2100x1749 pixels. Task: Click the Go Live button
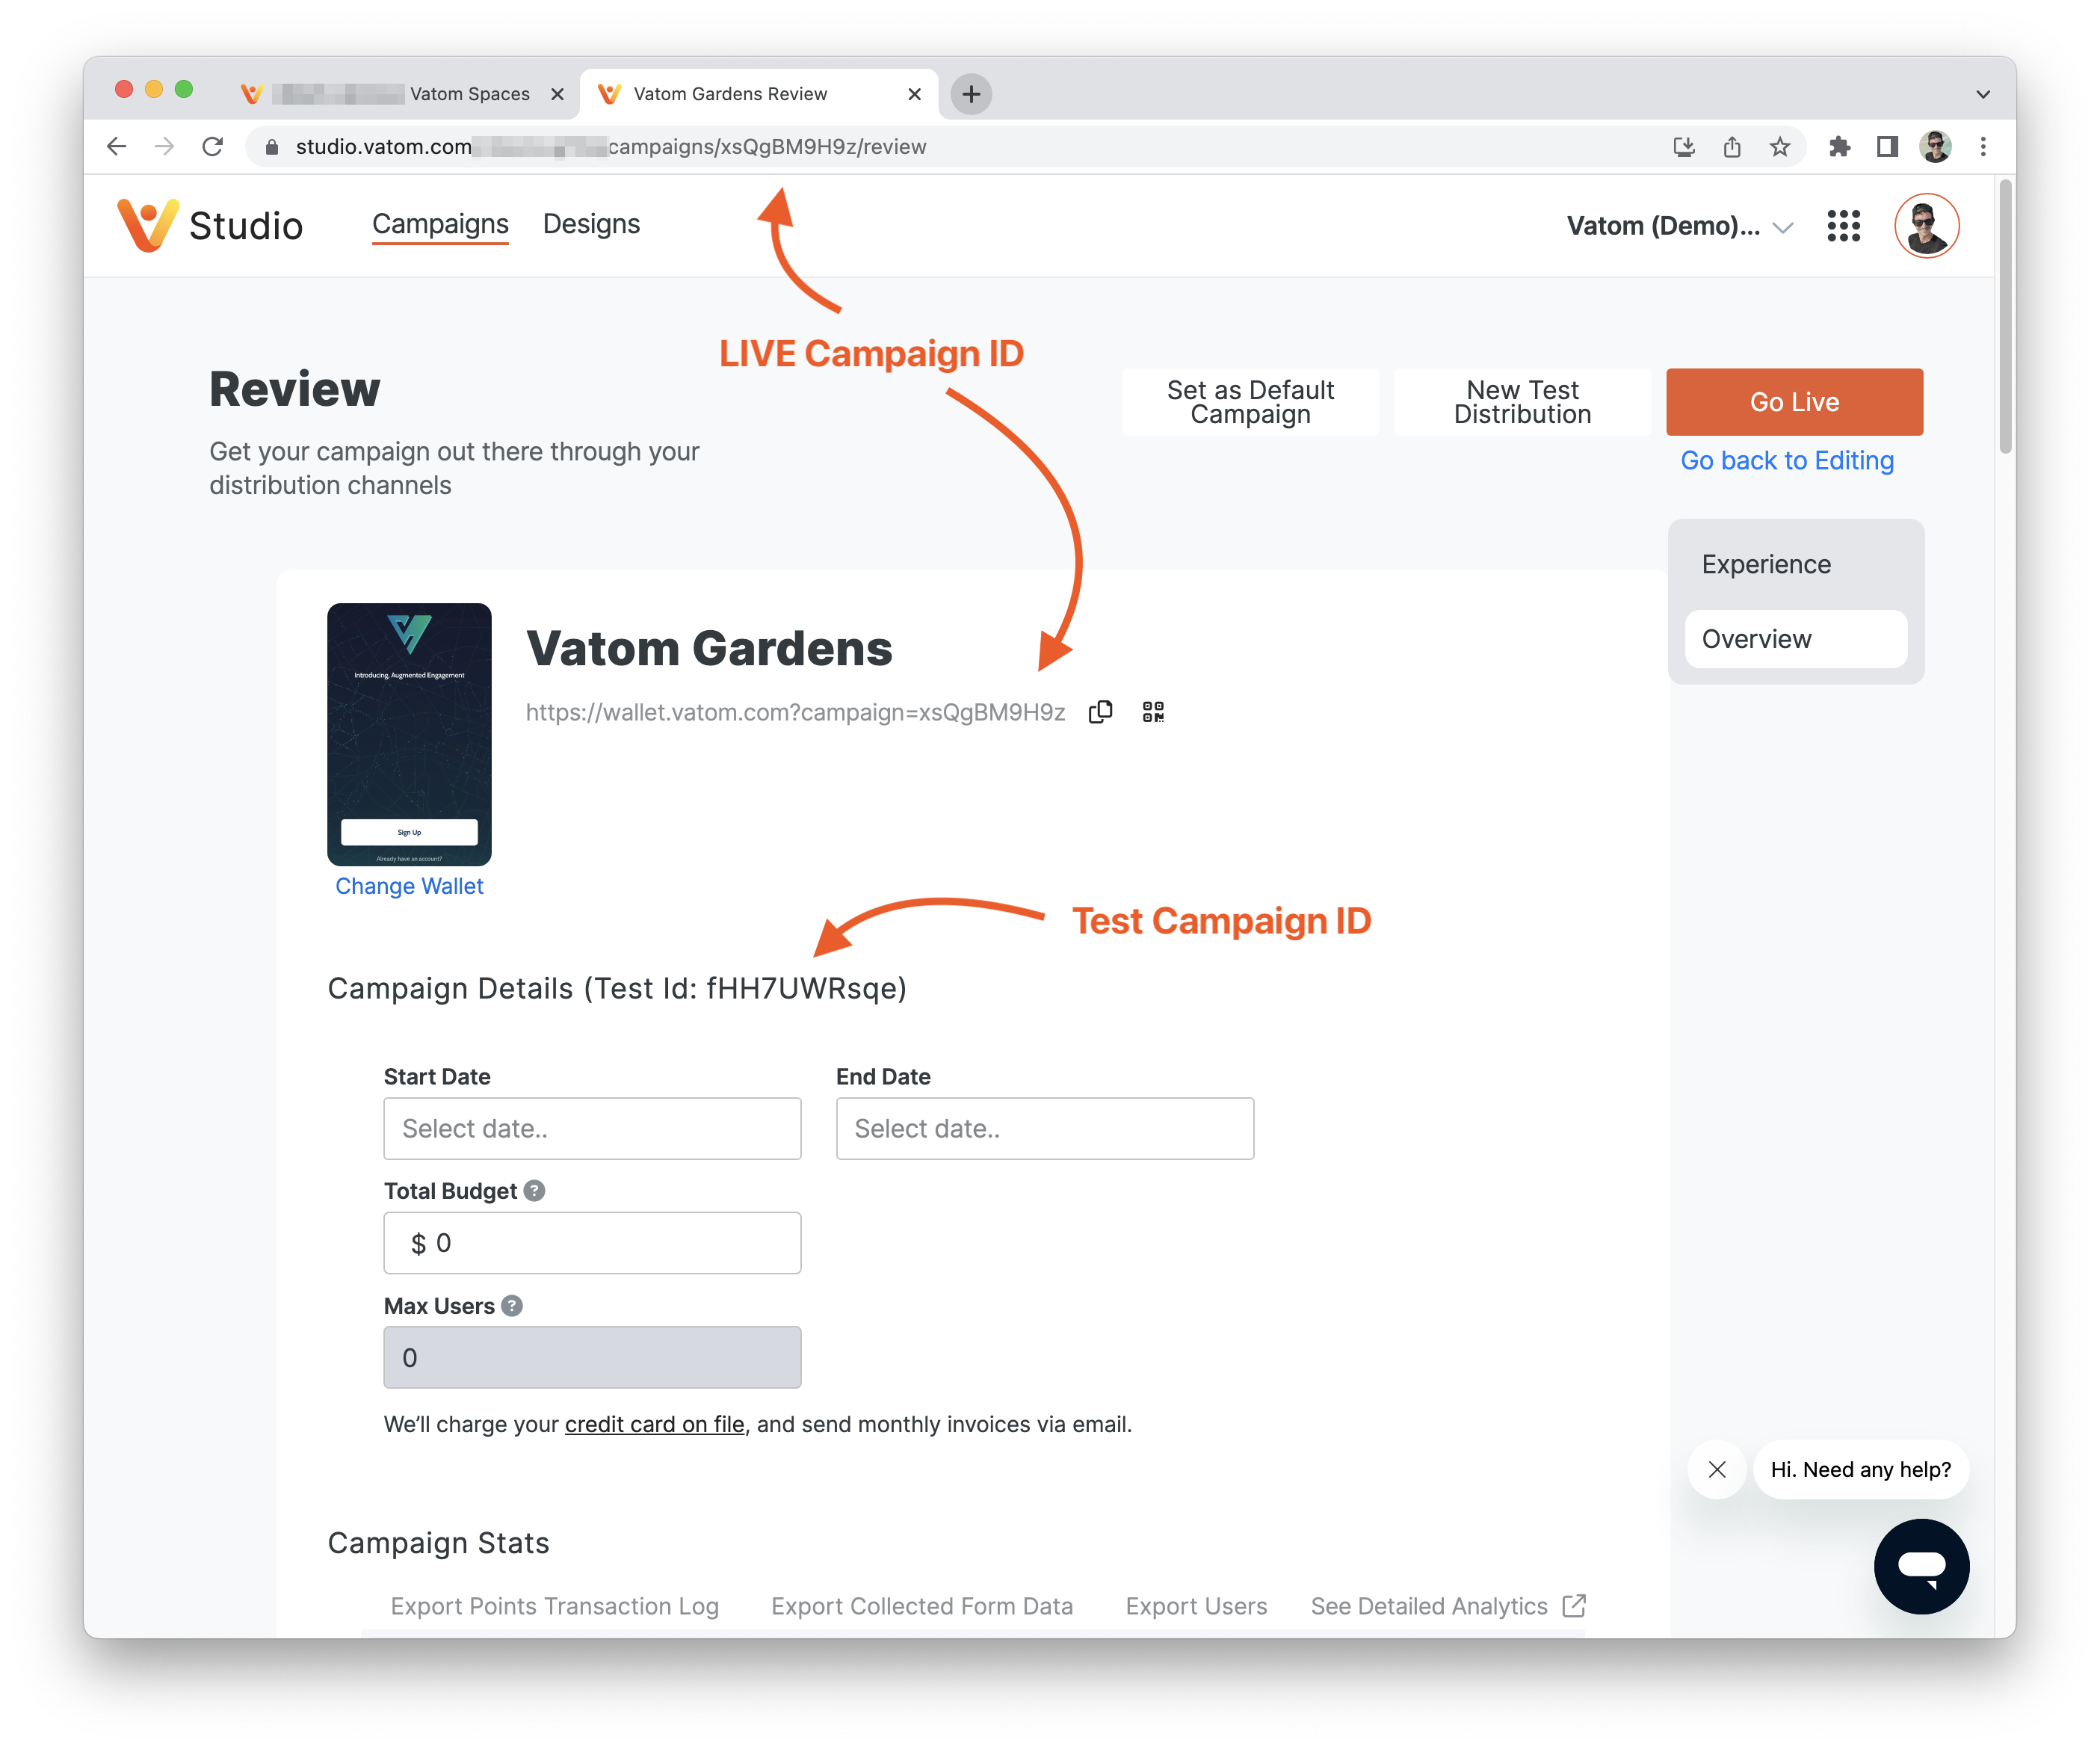click(1794, 402)
